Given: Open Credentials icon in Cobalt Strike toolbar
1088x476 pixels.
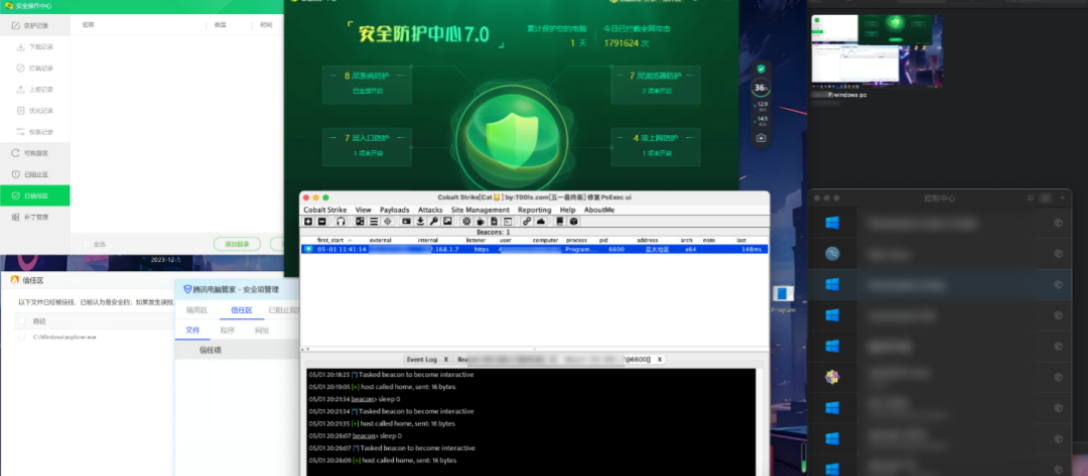Looking at the screenshot, I should (406, 221).
